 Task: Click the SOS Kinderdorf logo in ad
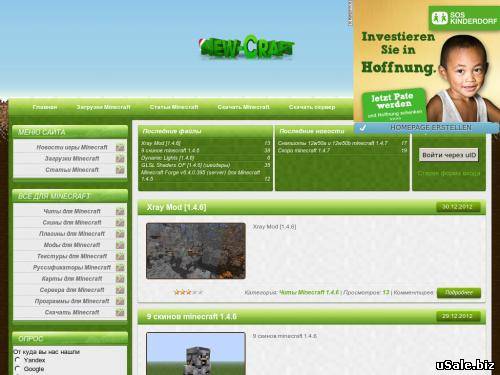click(x=464, y=18)
